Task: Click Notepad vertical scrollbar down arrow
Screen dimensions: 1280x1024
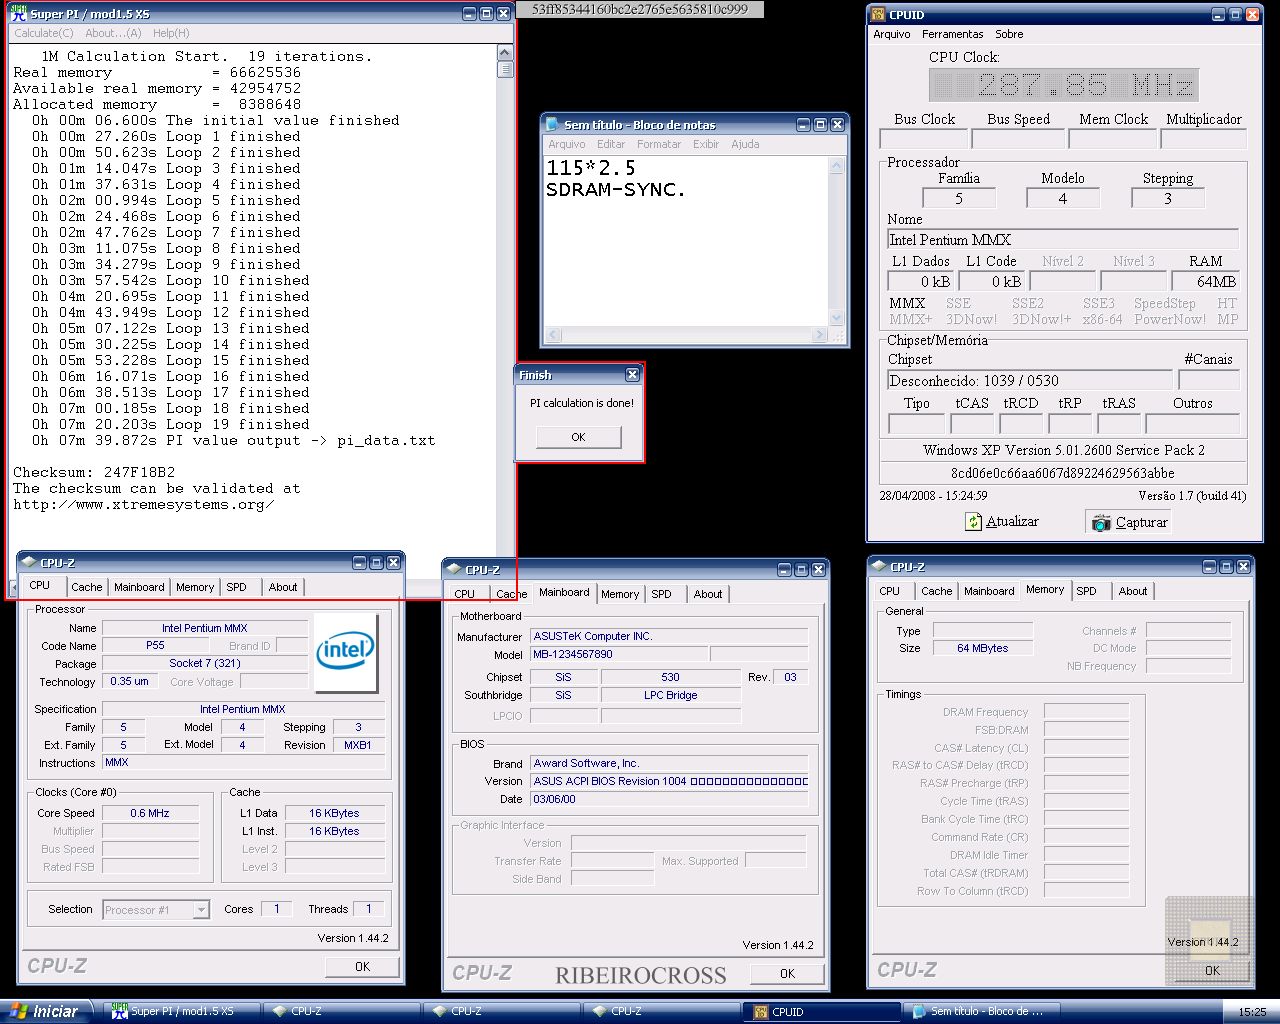Action: 837,318
